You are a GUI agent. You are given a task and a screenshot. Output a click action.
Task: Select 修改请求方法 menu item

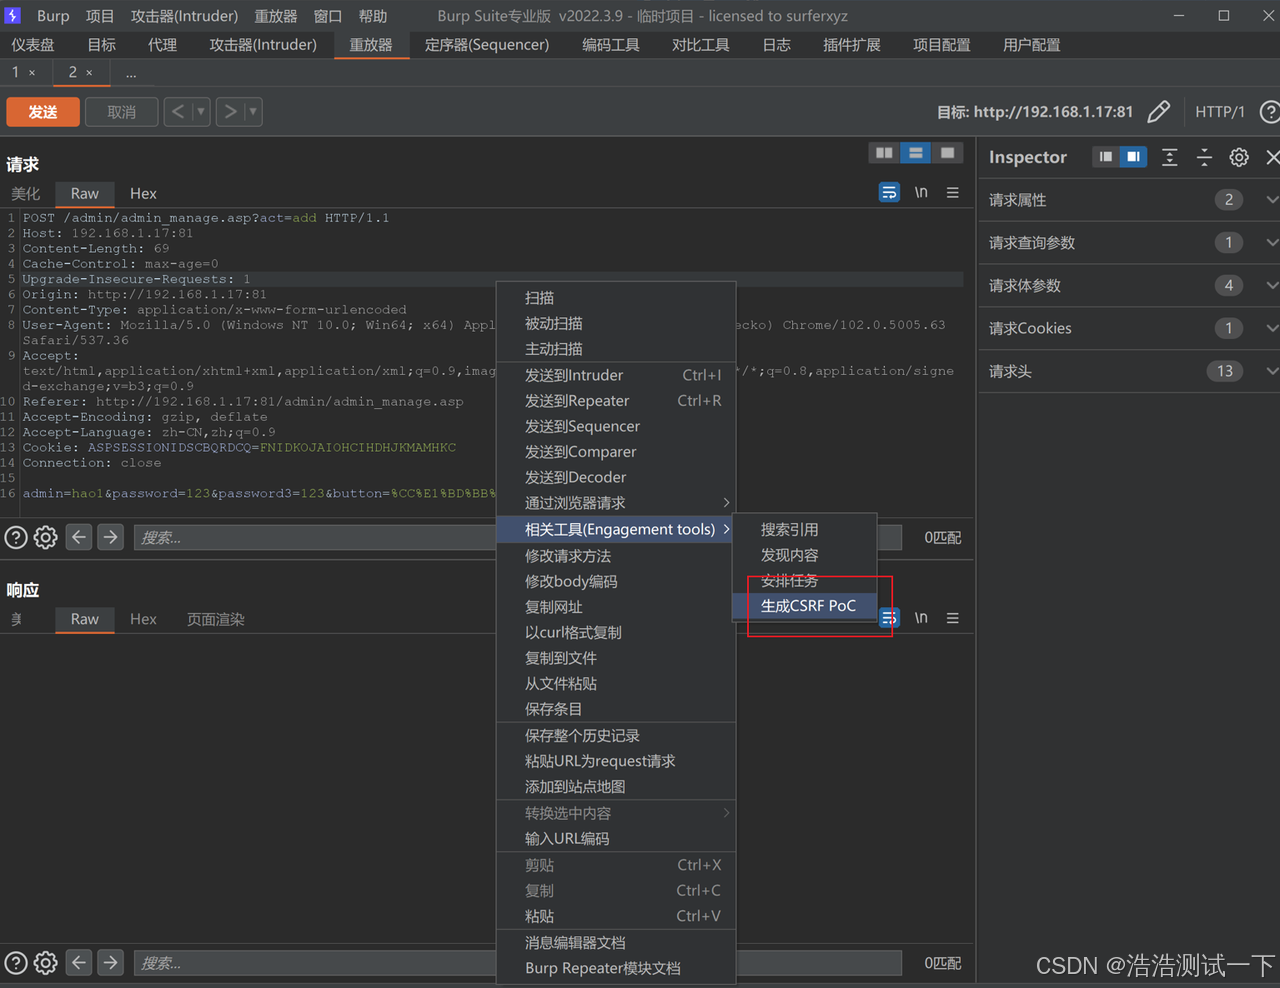(616, 556)
